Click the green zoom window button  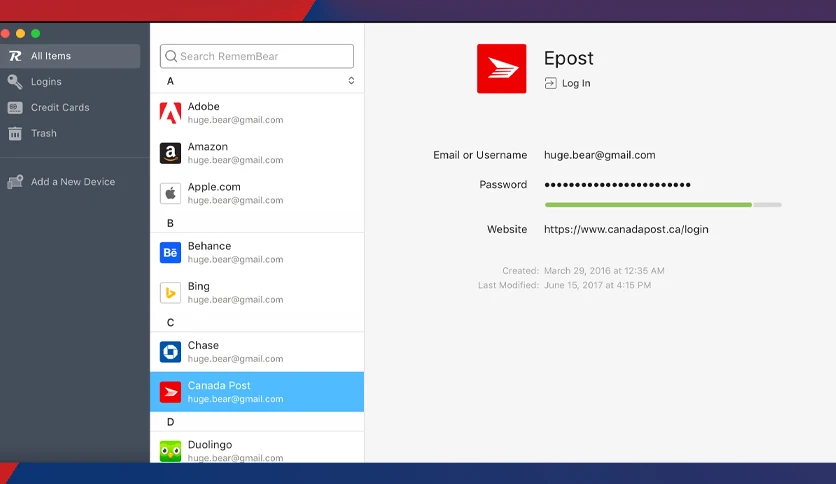[36, 34]
